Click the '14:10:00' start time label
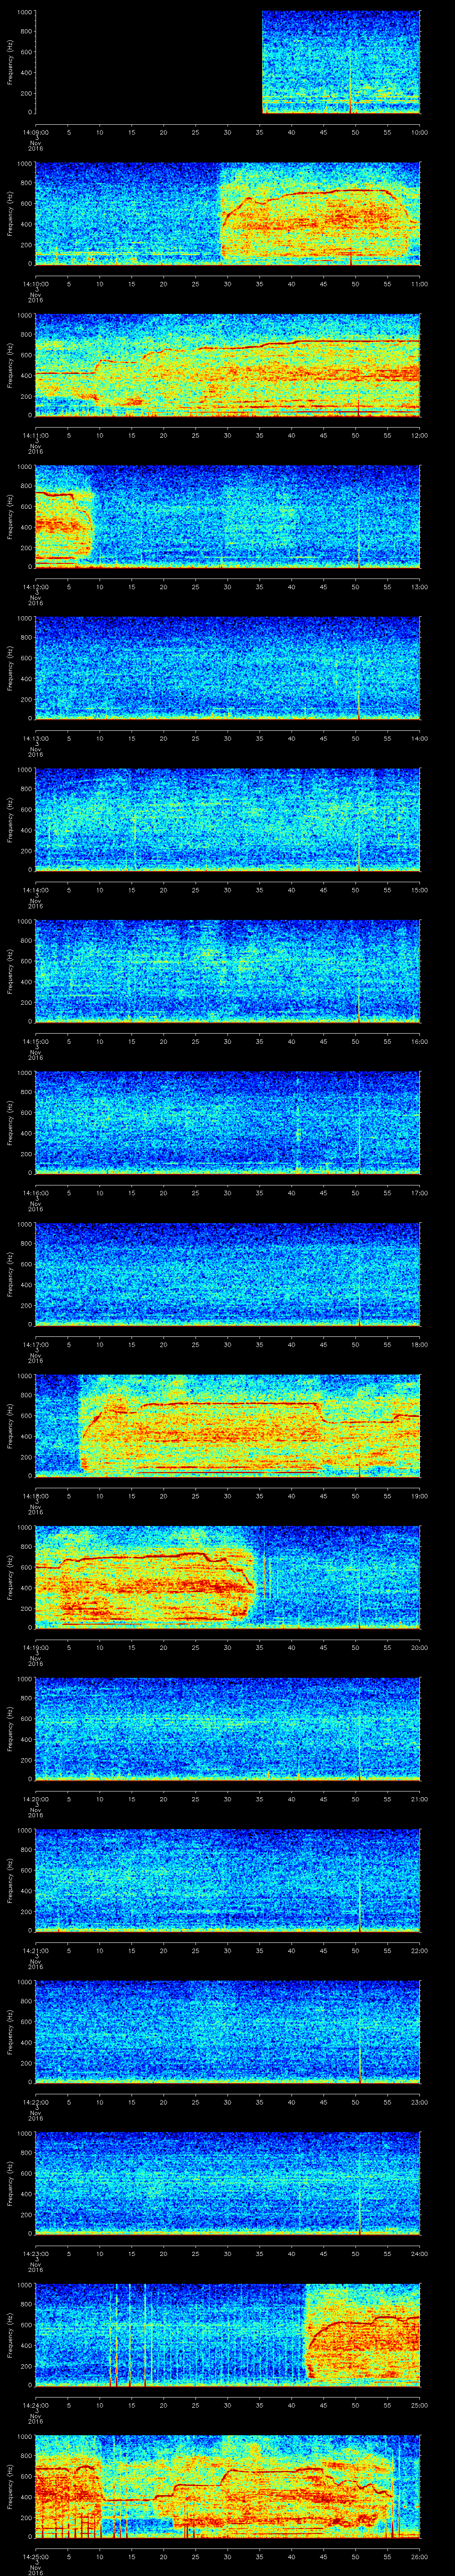 coord(35,284)
